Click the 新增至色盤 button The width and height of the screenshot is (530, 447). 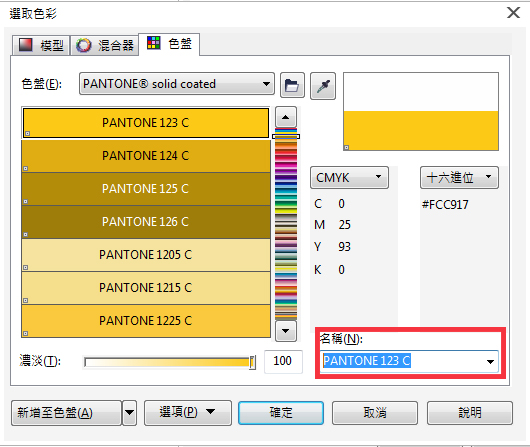coord(66,413)
